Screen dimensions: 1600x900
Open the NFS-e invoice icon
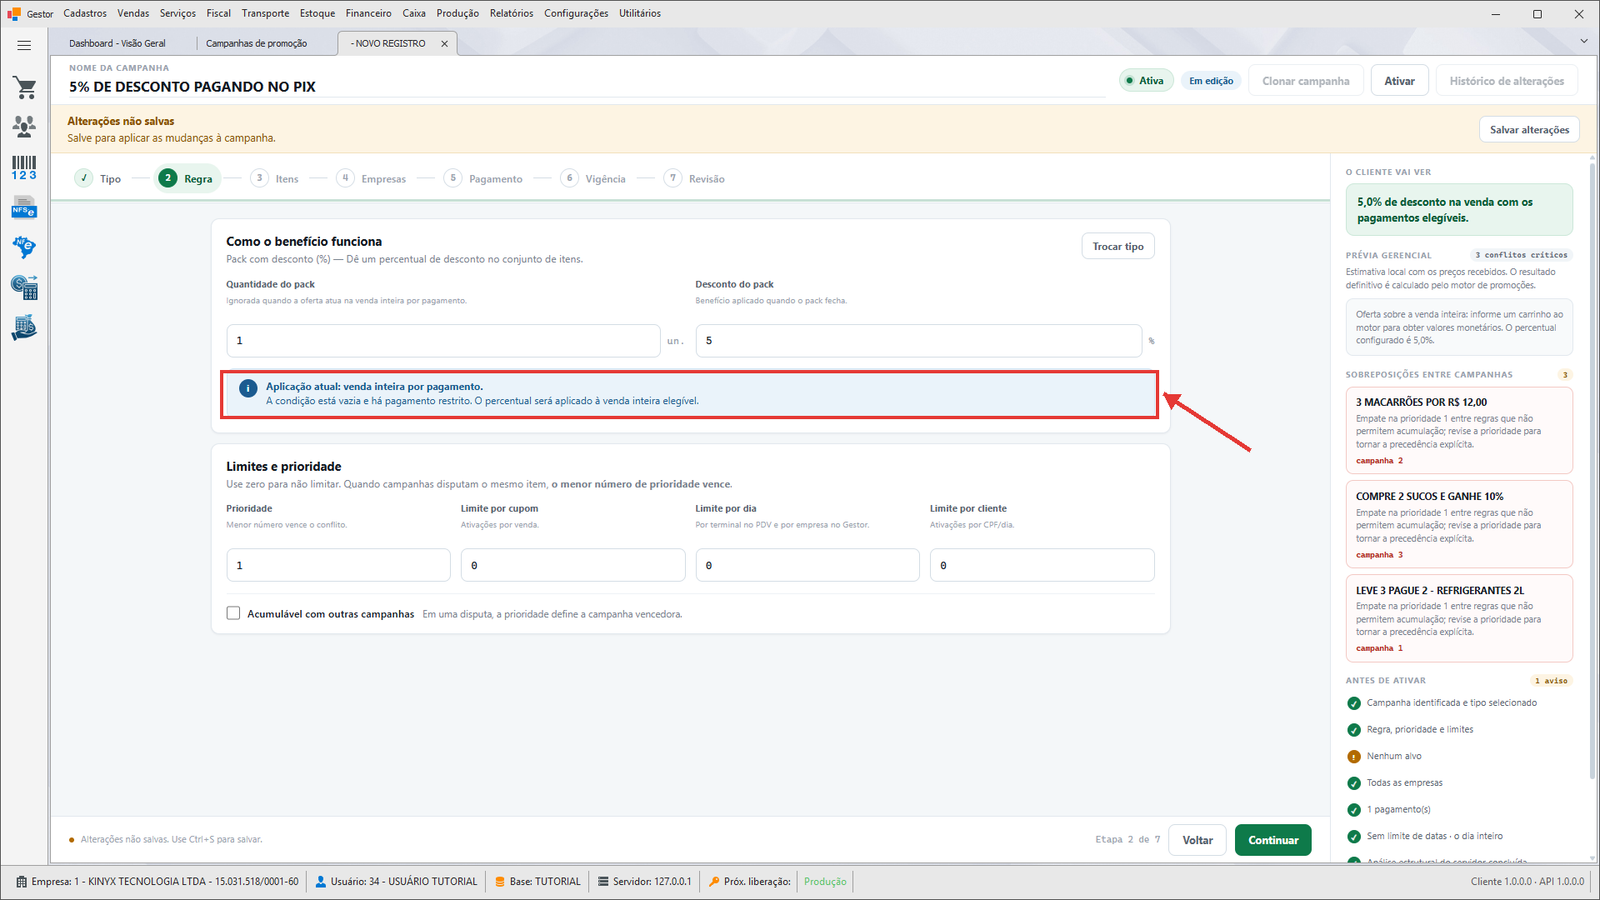click(x=24, y=208)
